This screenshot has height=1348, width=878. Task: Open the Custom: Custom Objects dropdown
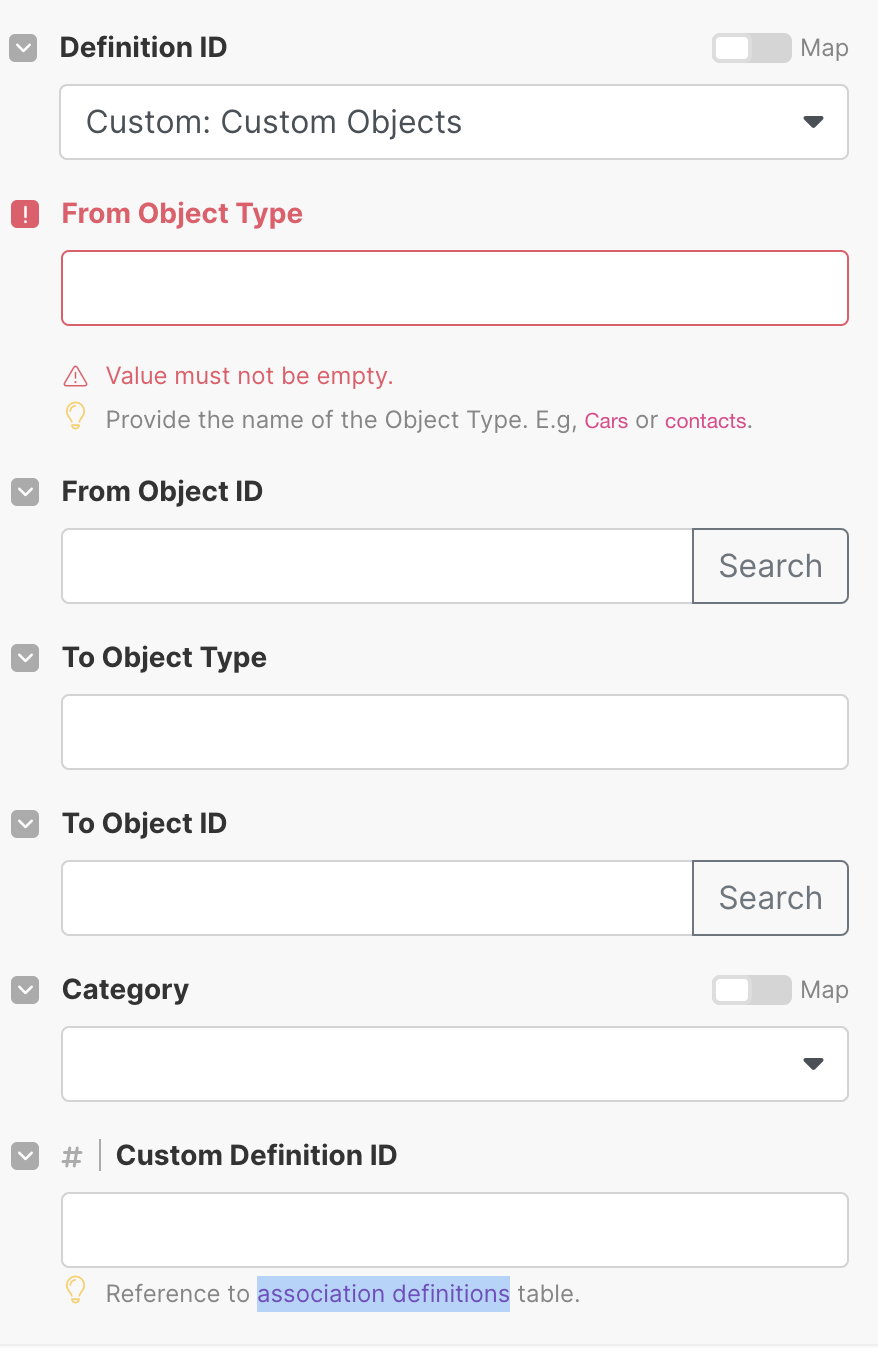pyautogui.click(x=454, y=121)
